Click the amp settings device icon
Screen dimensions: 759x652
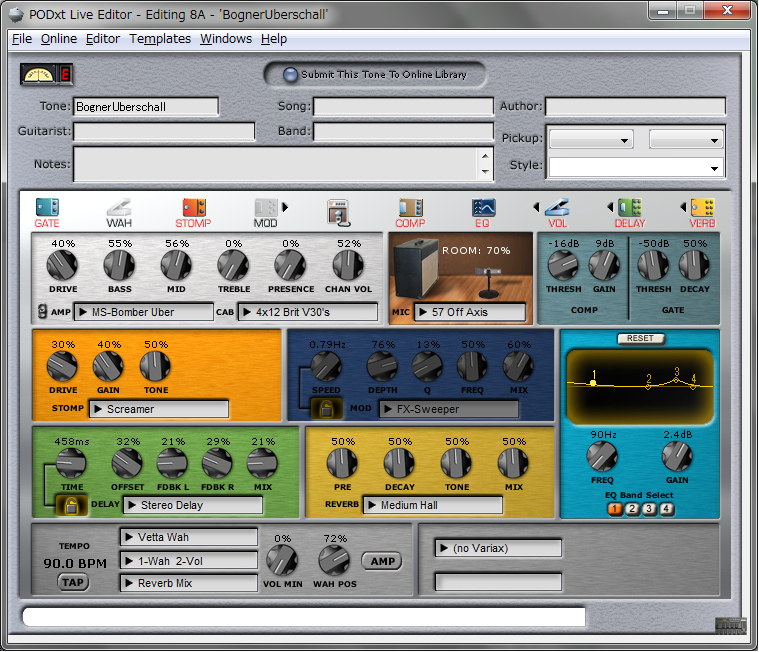click(x=338, y=212)
